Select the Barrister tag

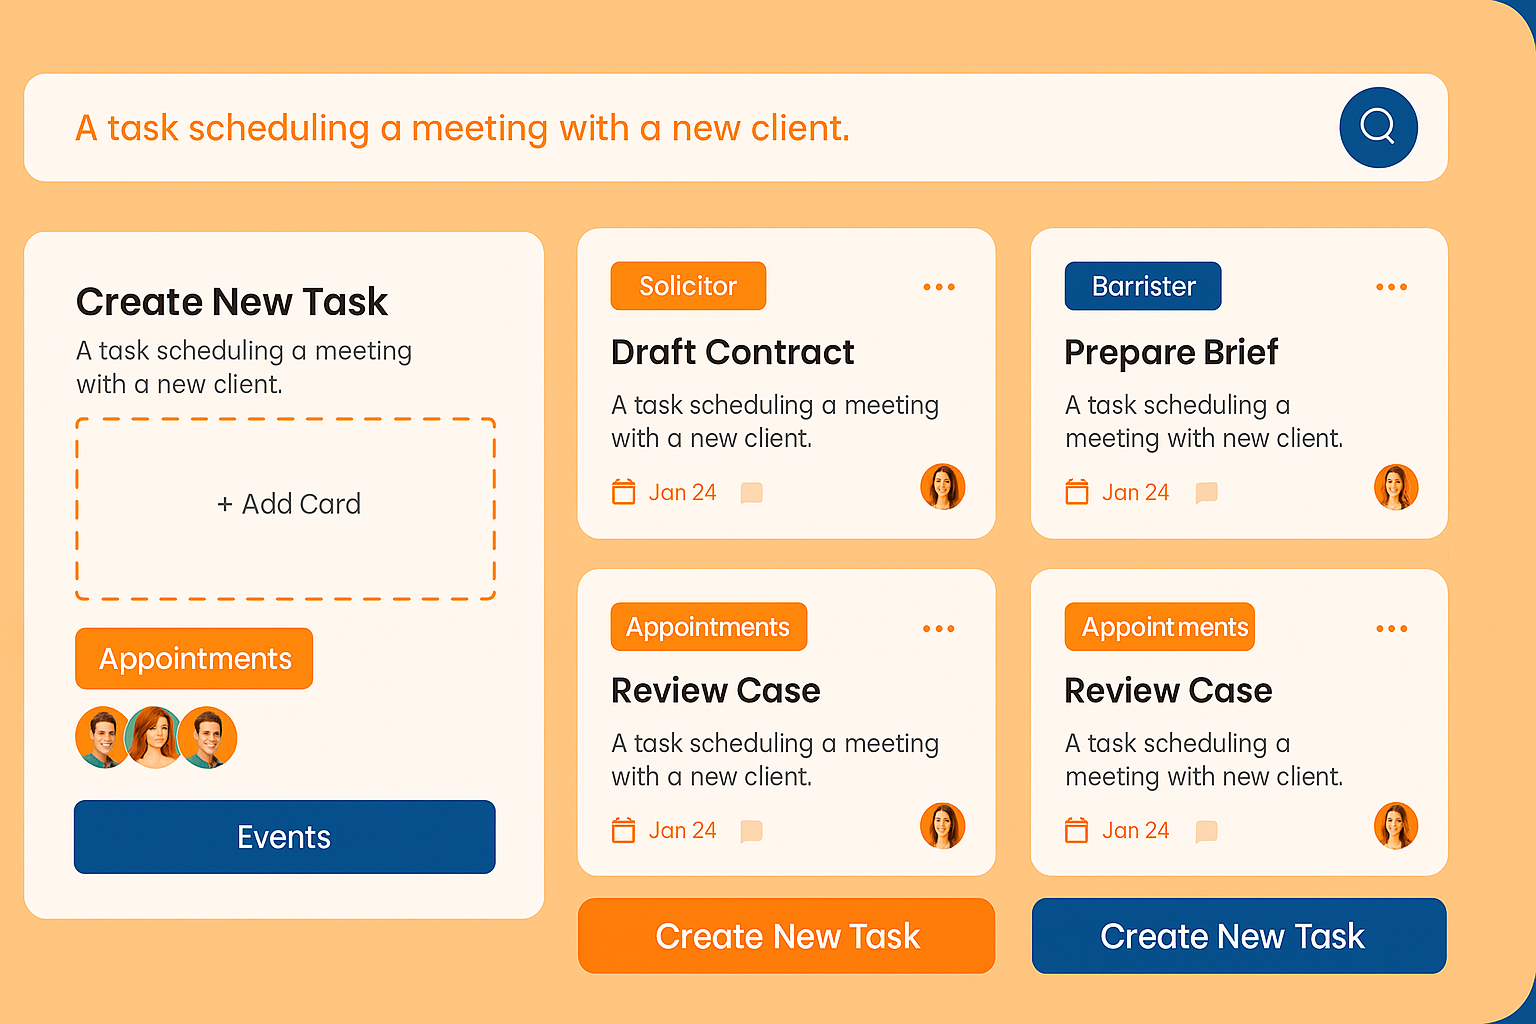click(1142, 286)
